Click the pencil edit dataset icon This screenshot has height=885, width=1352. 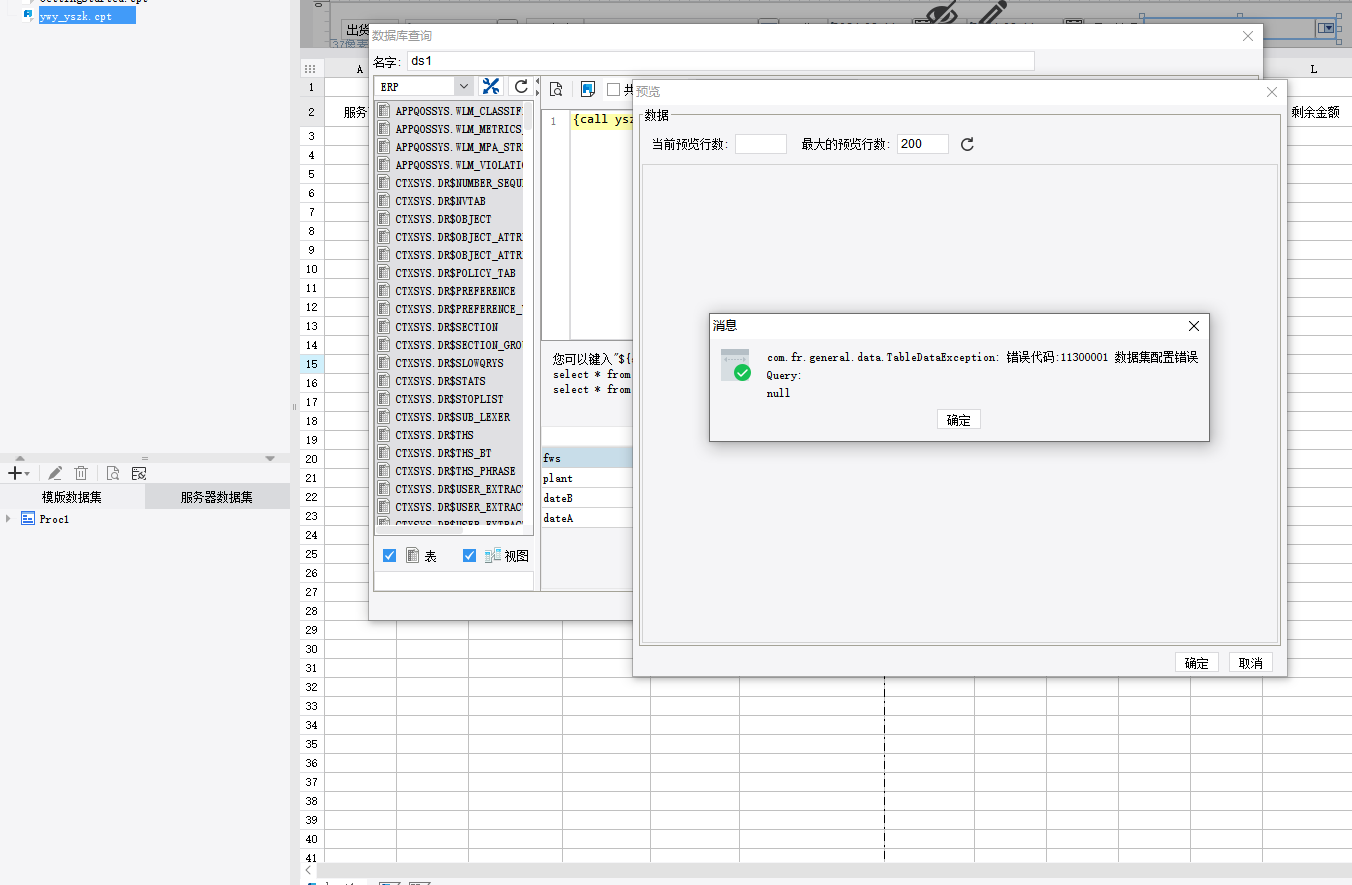[x=55, y=473]
